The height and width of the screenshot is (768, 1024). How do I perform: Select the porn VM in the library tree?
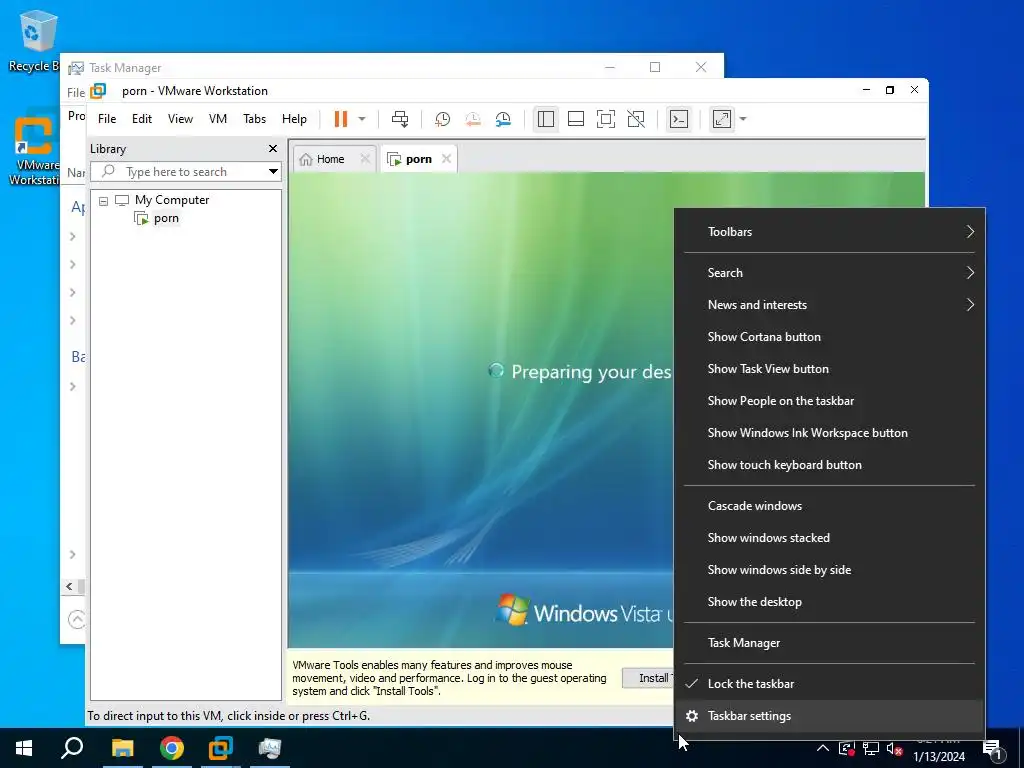[x=166, y=218]
